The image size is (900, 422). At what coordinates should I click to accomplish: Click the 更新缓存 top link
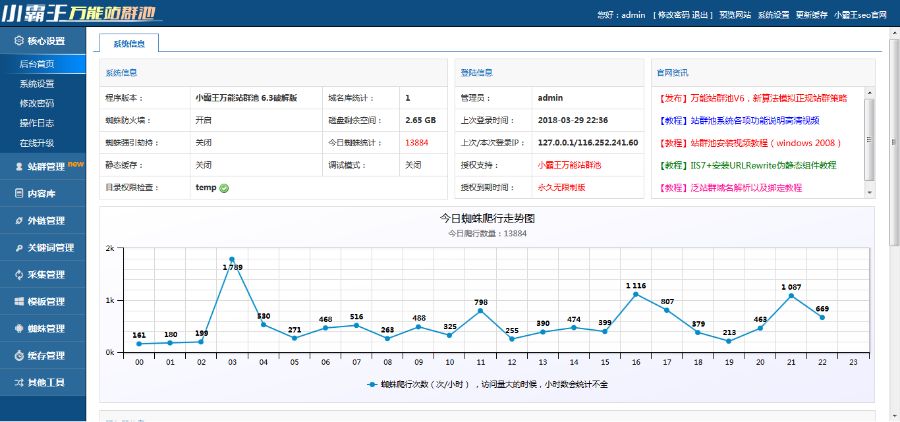click(811, 15)
